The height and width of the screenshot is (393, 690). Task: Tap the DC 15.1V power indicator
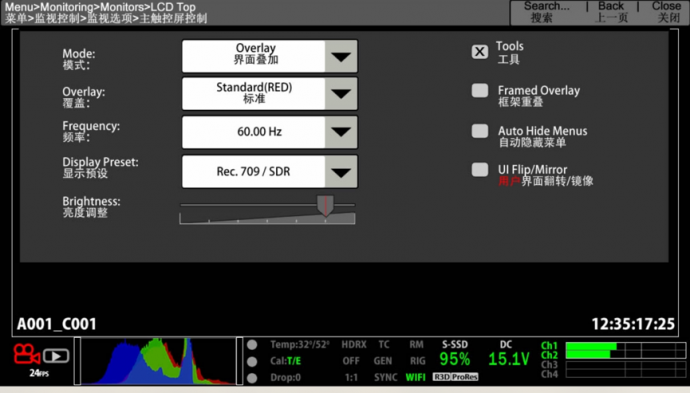[508, 354]
